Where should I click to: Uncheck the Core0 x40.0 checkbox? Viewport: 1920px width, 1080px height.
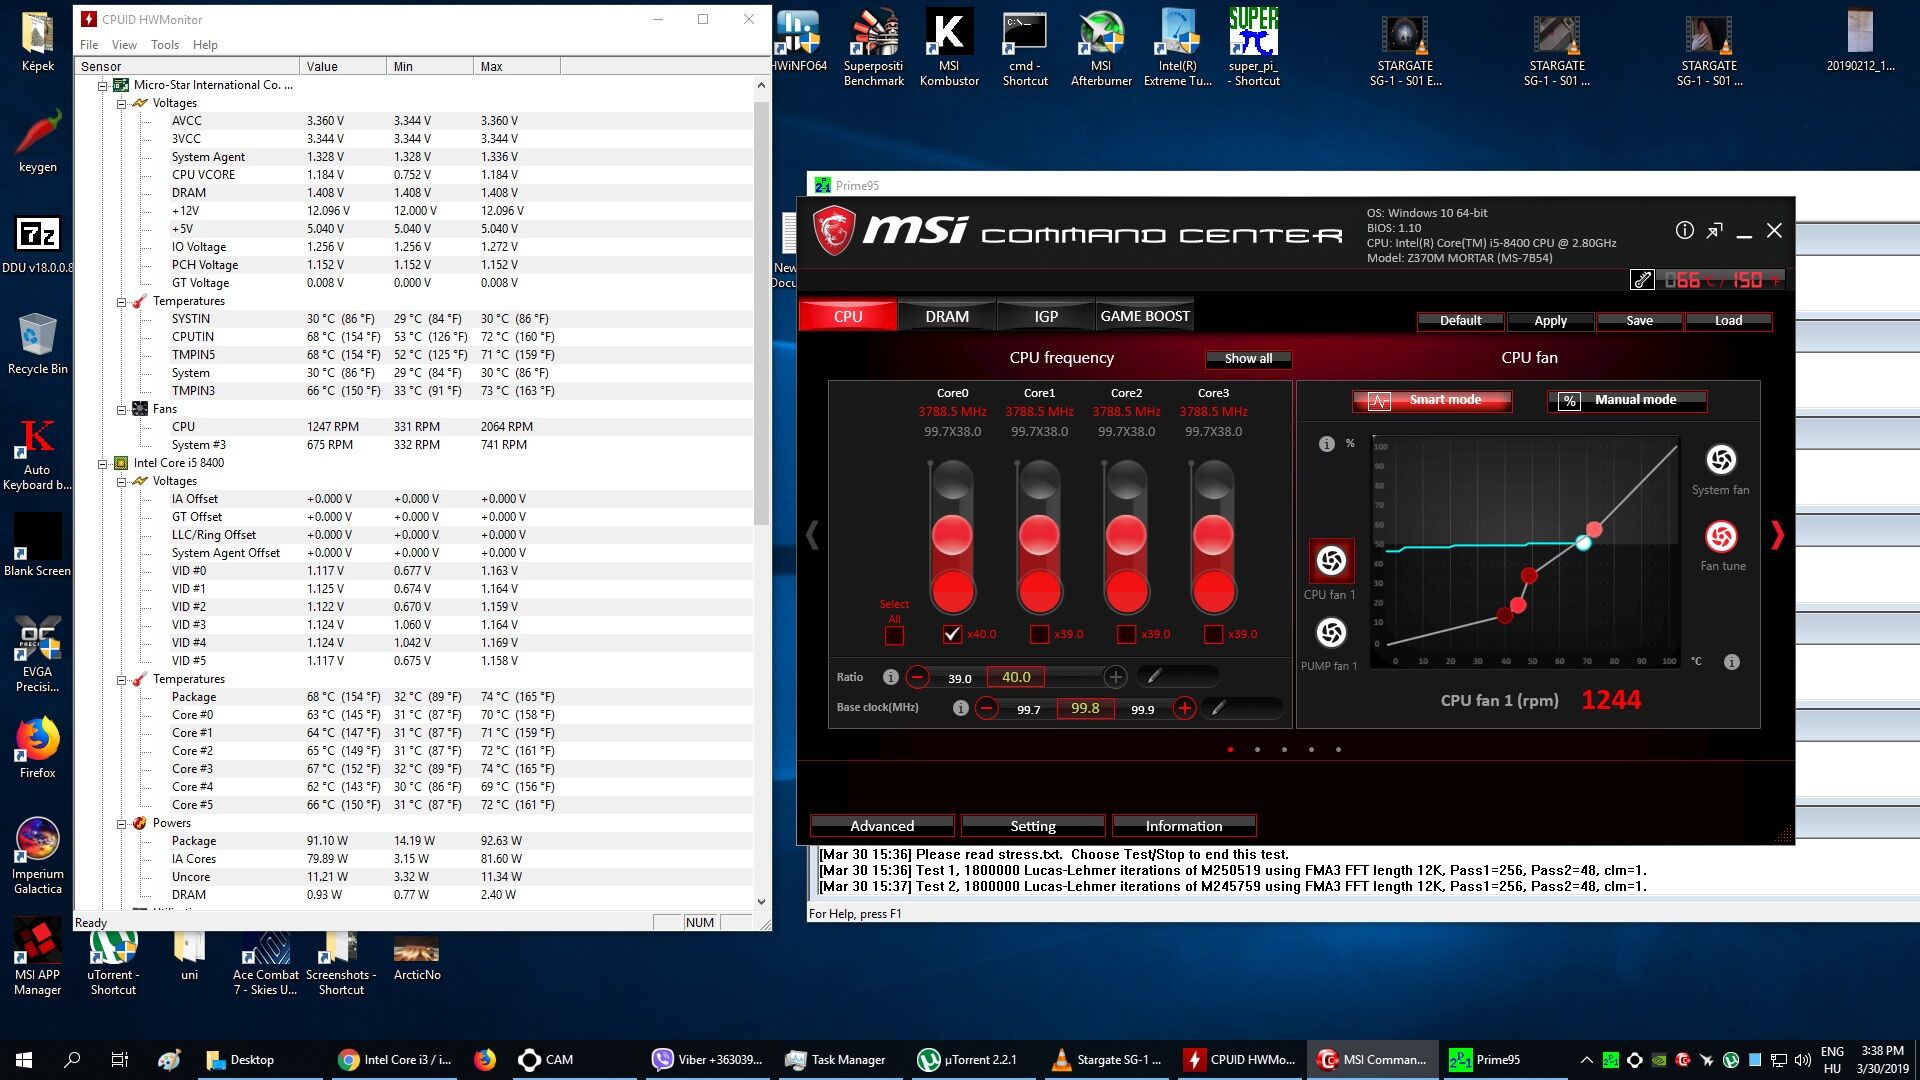952,634
